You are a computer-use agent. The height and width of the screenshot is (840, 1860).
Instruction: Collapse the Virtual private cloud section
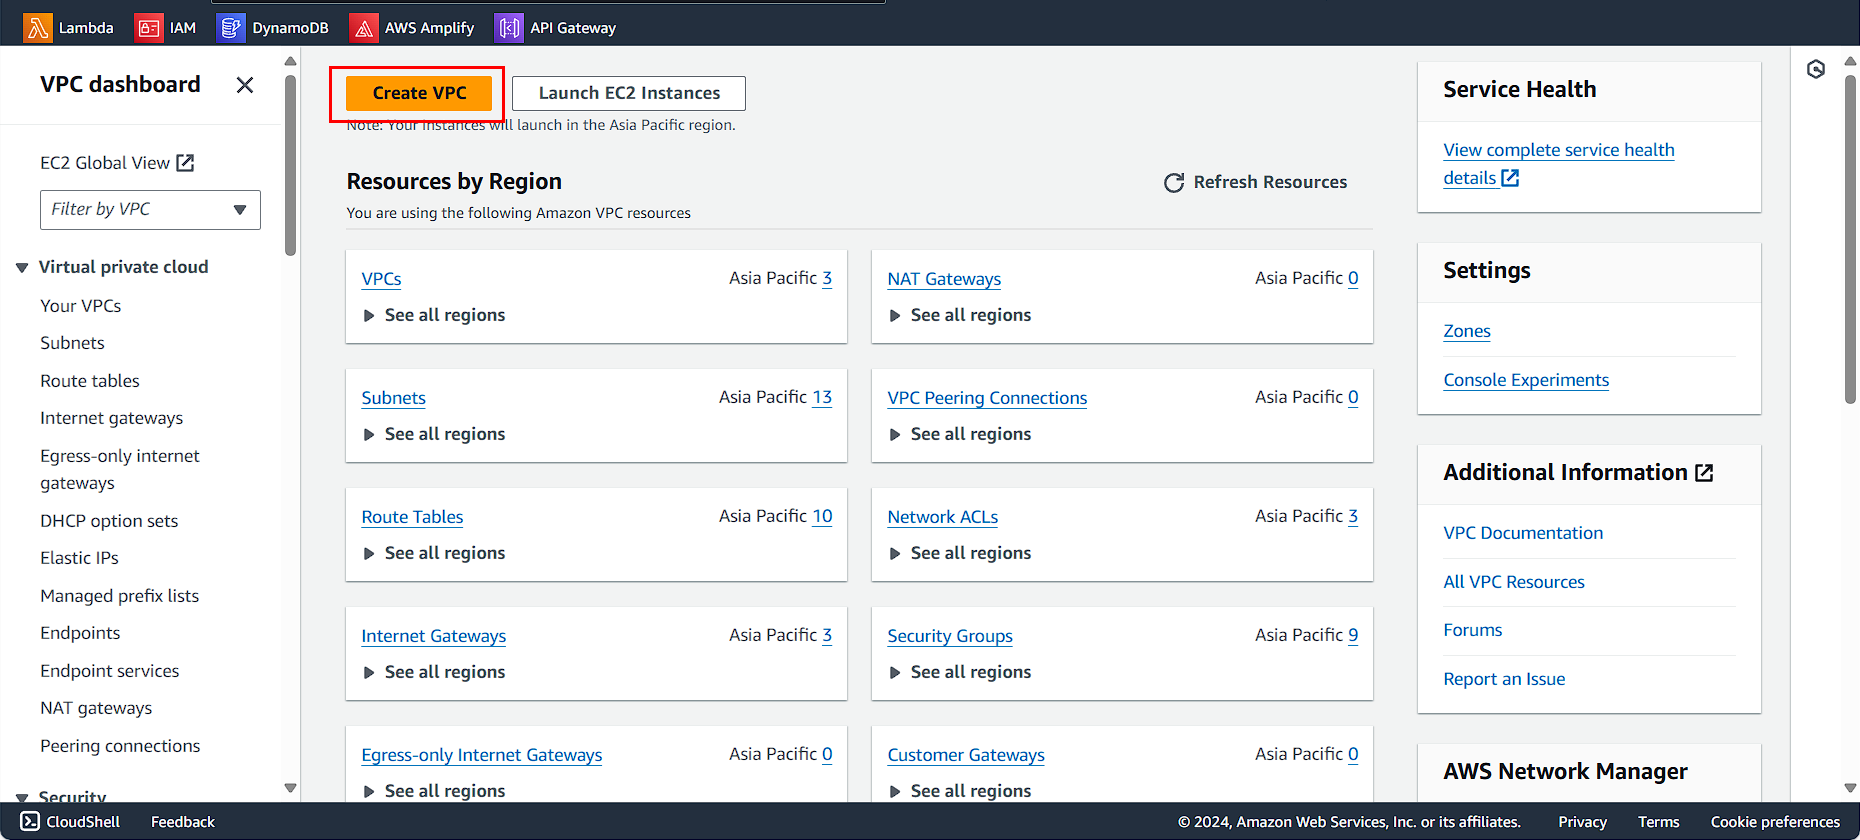click(22, 268)
